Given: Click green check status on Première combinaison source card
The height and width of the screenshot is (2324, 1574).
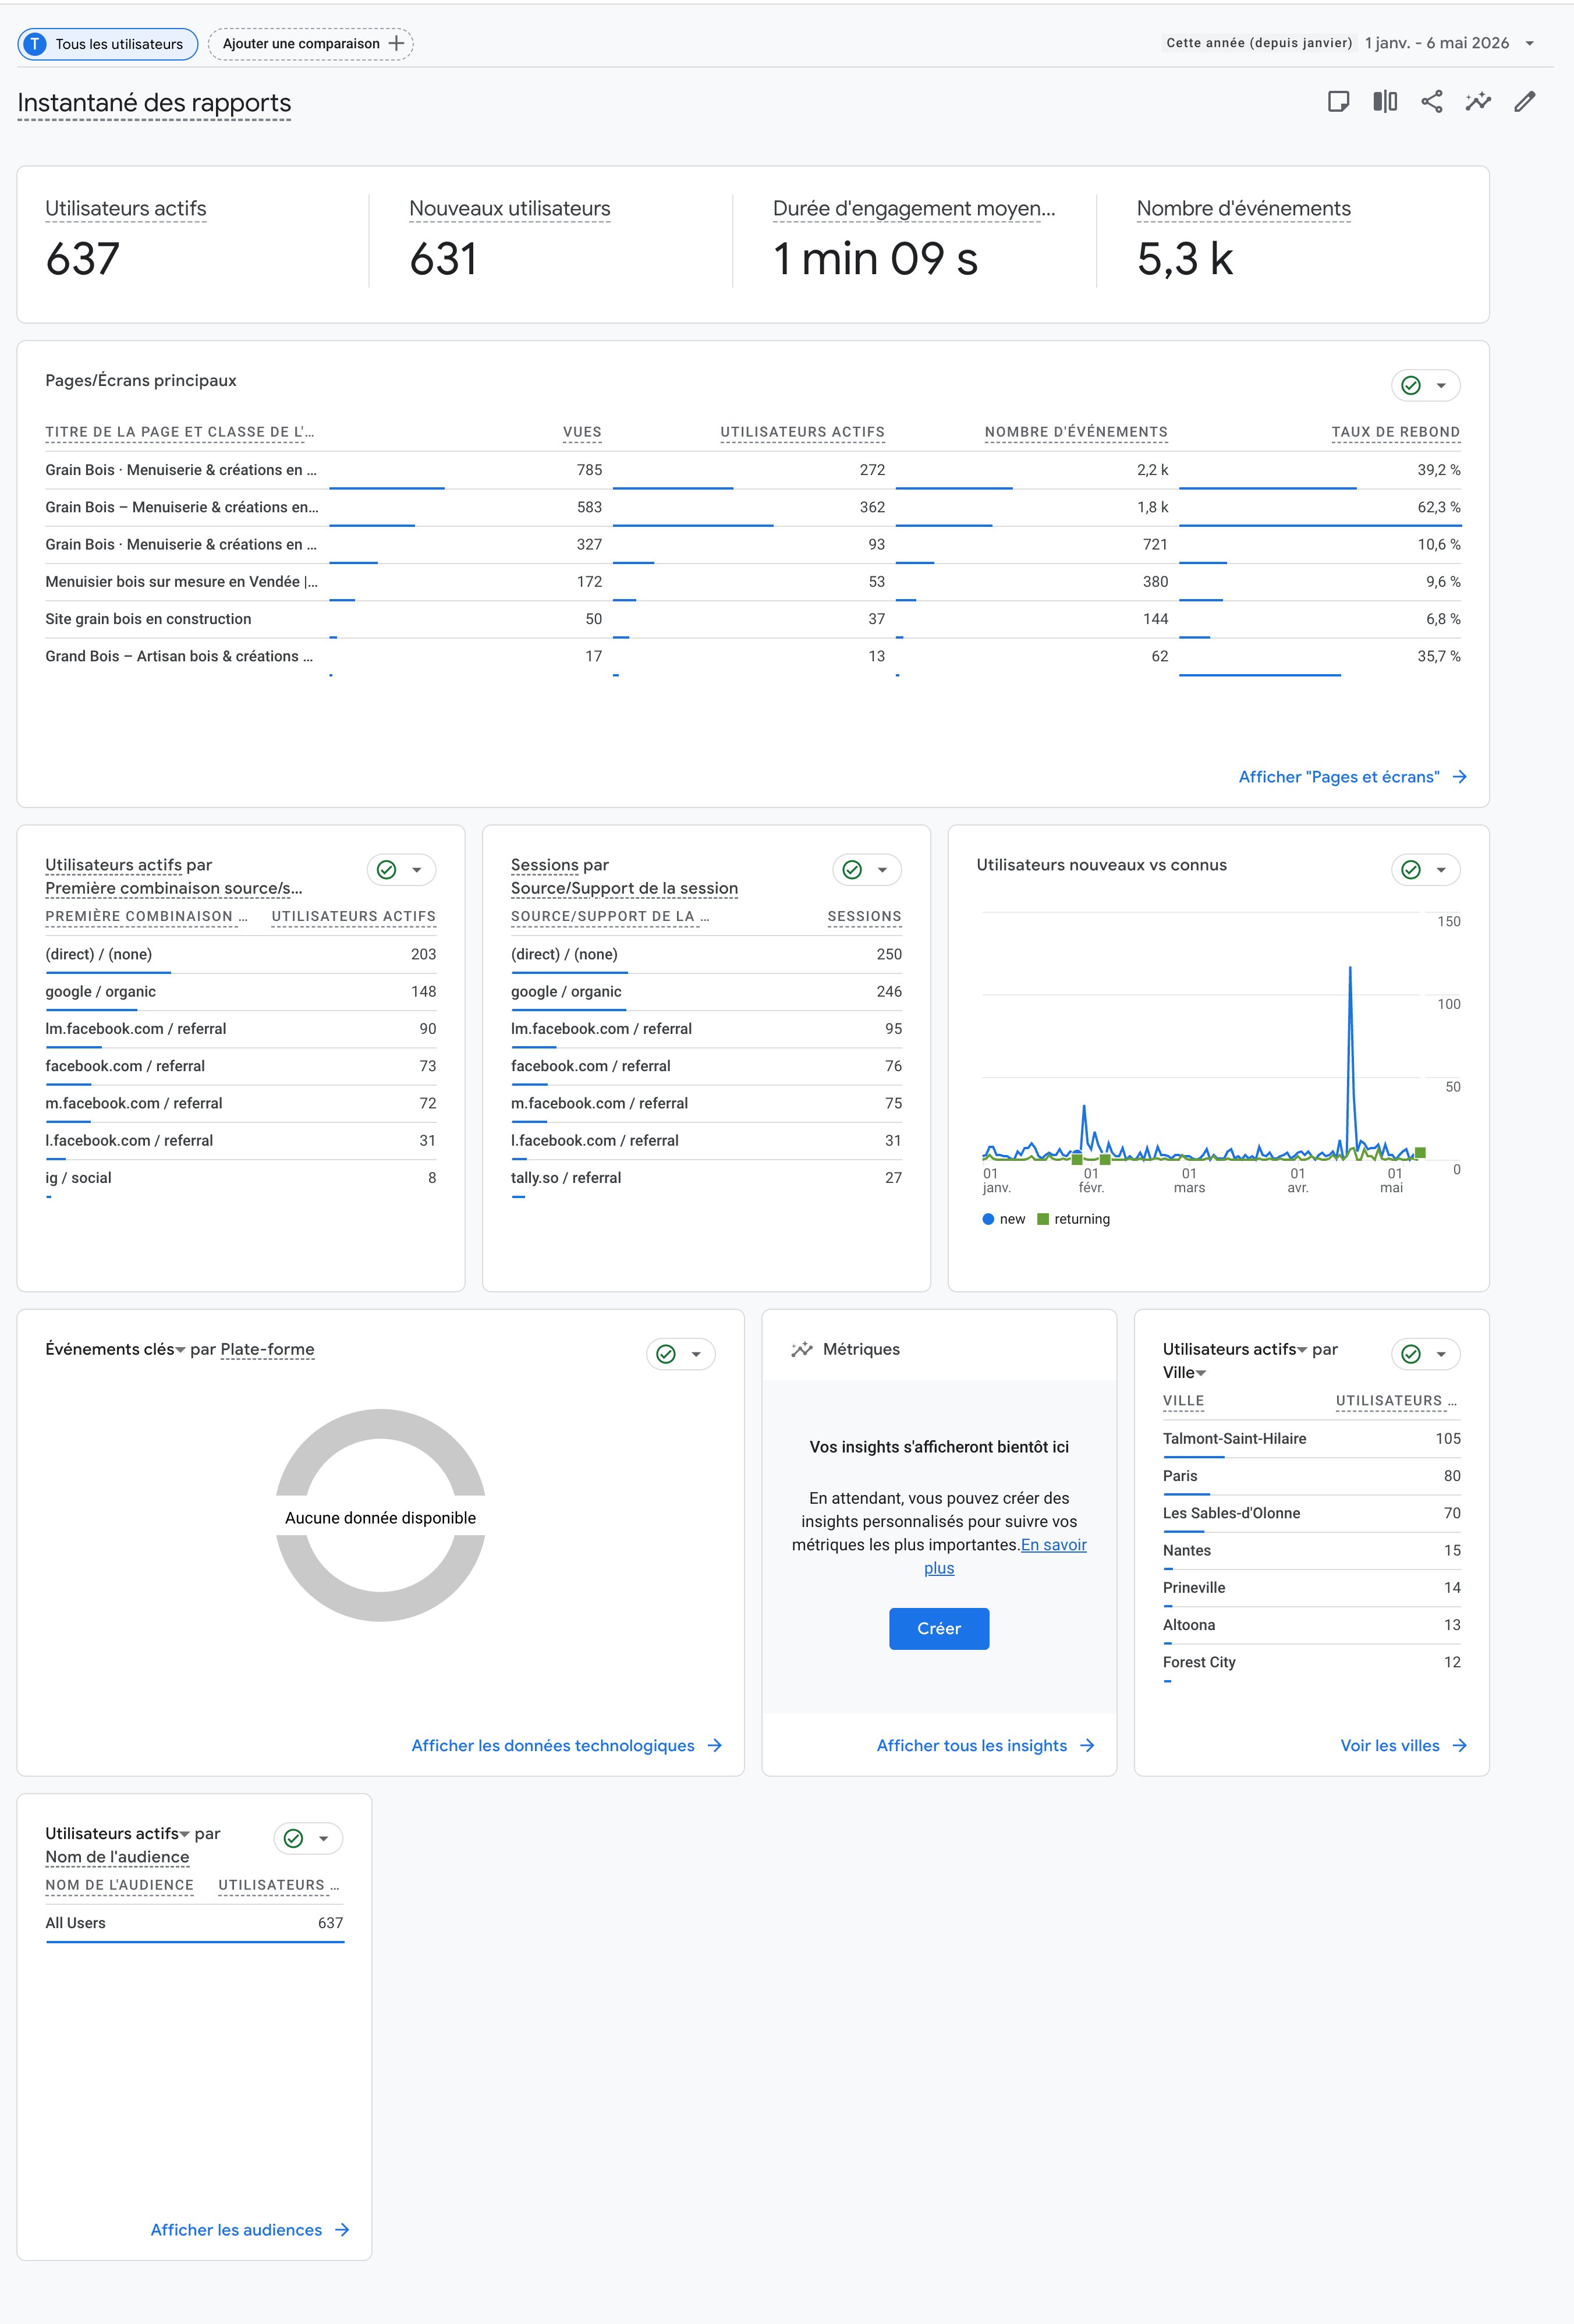Looking at the screenshot, I should click(x=387, y=870).
